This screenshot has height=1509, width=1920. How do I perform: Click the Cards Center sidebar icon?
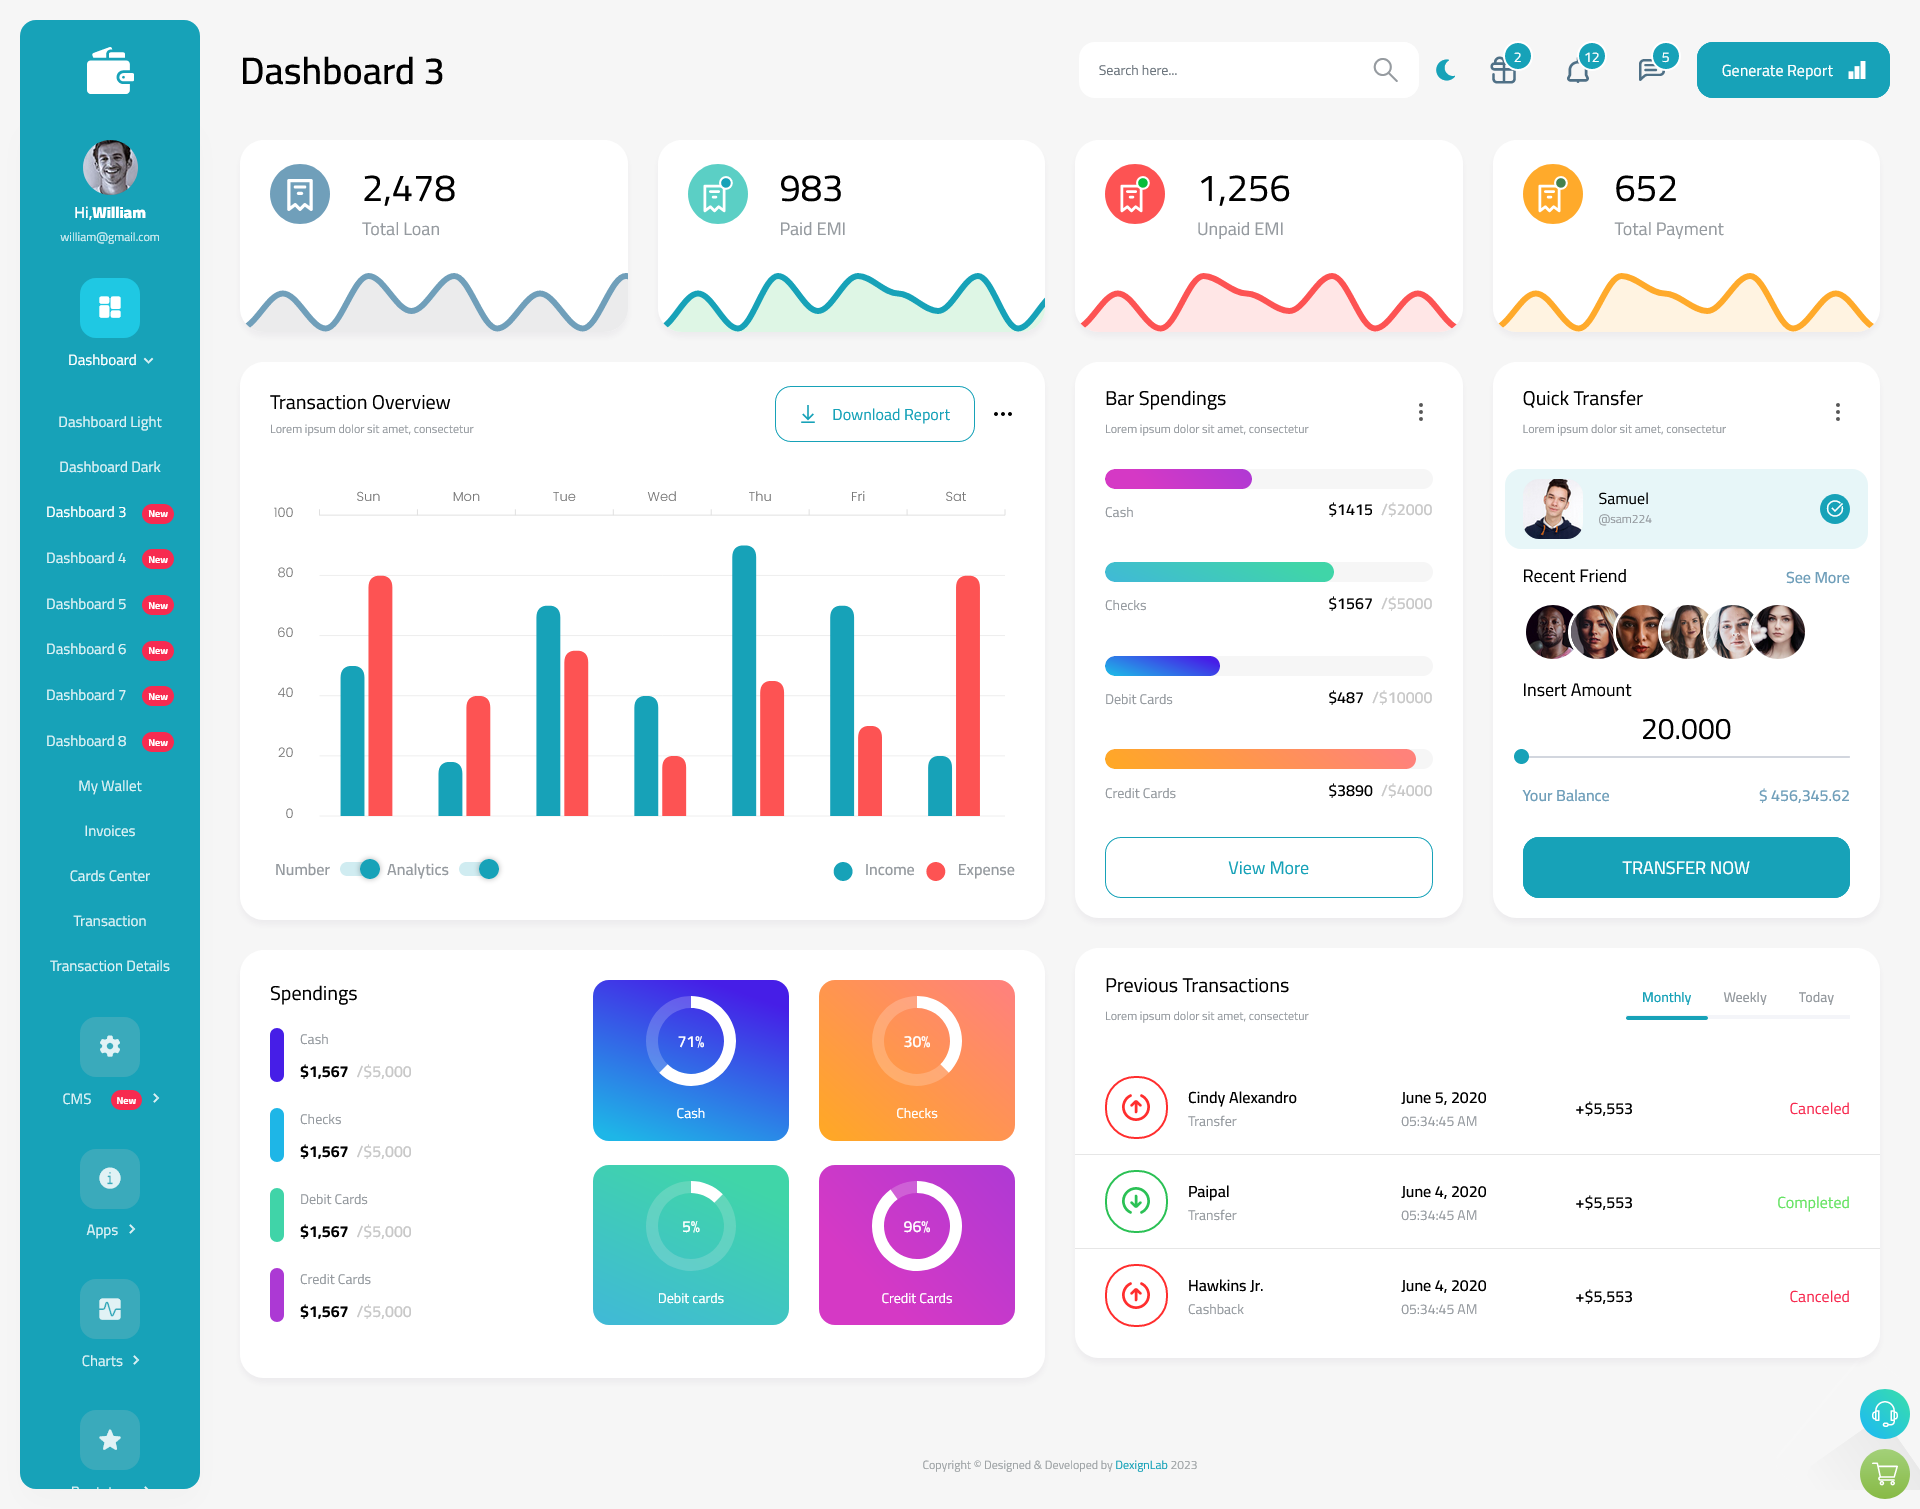click(108, 875)
